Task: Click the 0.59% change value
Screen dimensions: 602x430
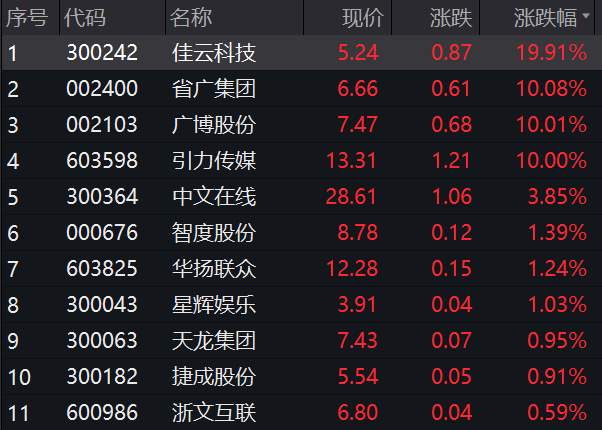Action: coord(557,412)
